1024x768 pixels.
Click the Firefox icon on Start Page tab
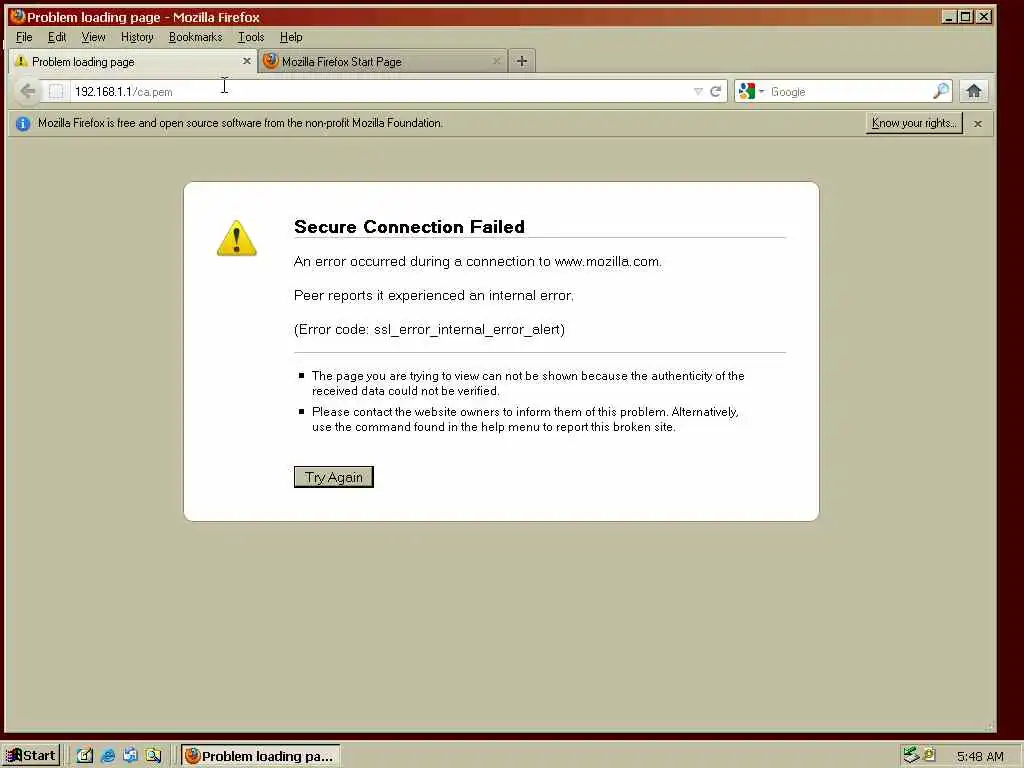[x=270, y=61]
